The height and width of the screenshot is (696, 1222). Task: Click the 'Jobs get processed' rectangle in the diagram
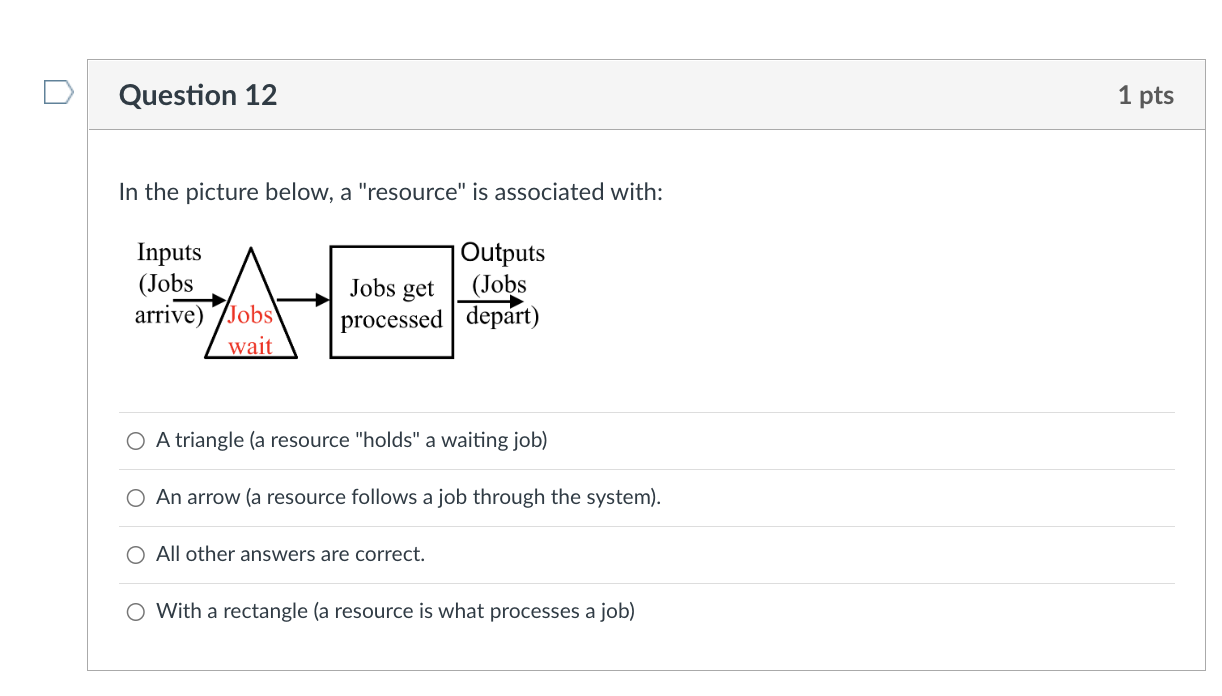pos(391,300)
